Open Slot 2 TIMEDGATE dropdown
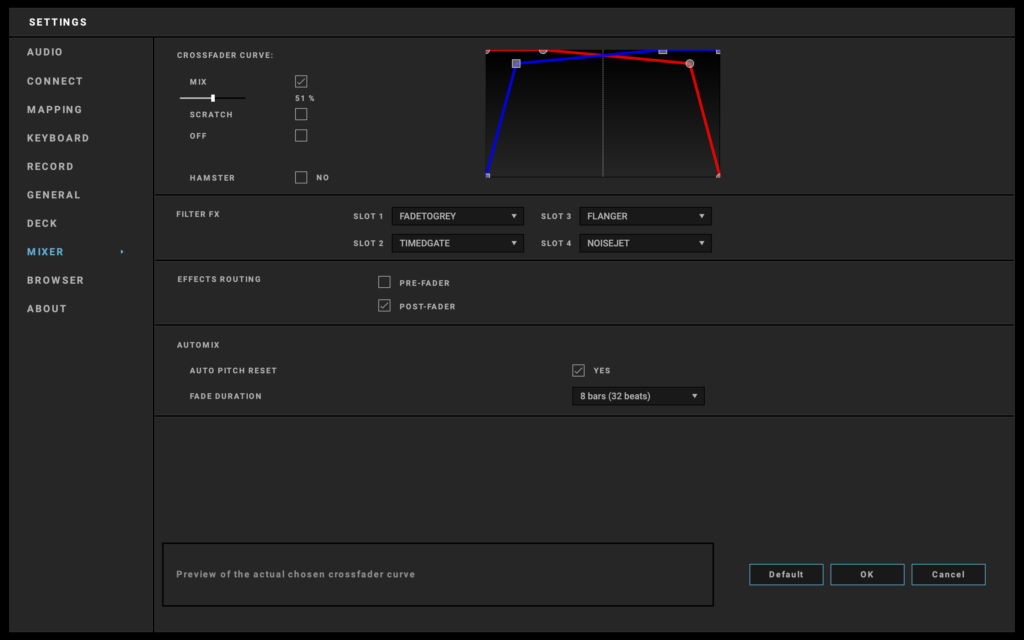Viewport: 1024px width, 640px height. [x=457, y=243]
